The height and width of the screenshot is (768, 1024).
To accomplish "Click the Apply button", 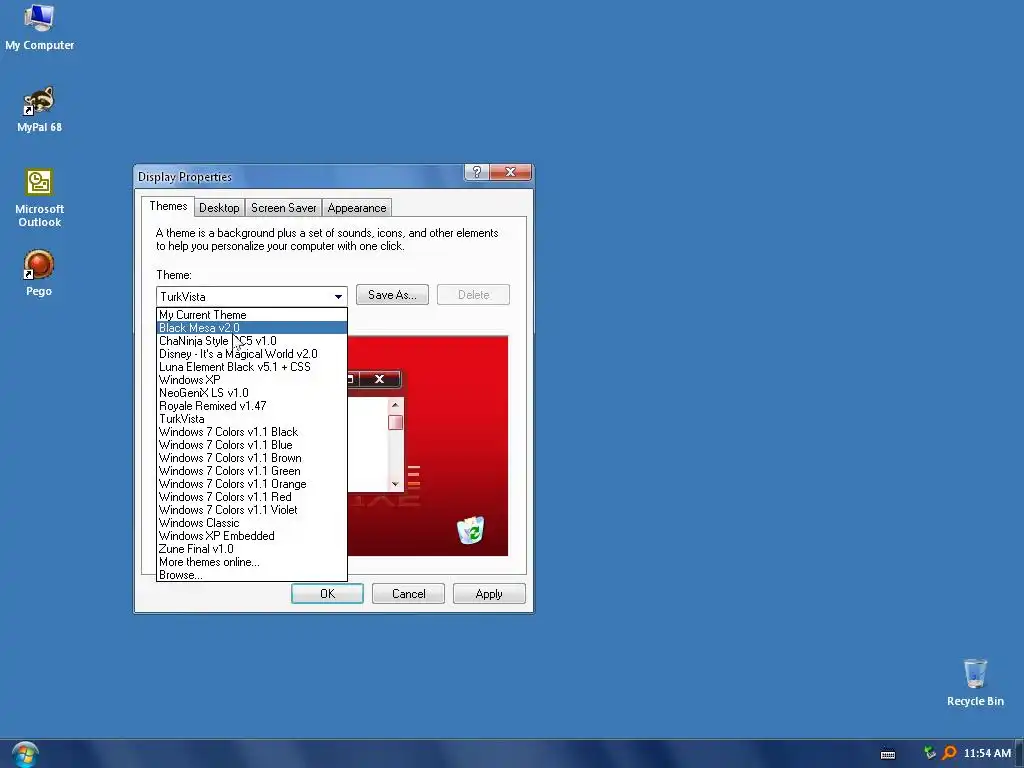I will pos(489,594).
